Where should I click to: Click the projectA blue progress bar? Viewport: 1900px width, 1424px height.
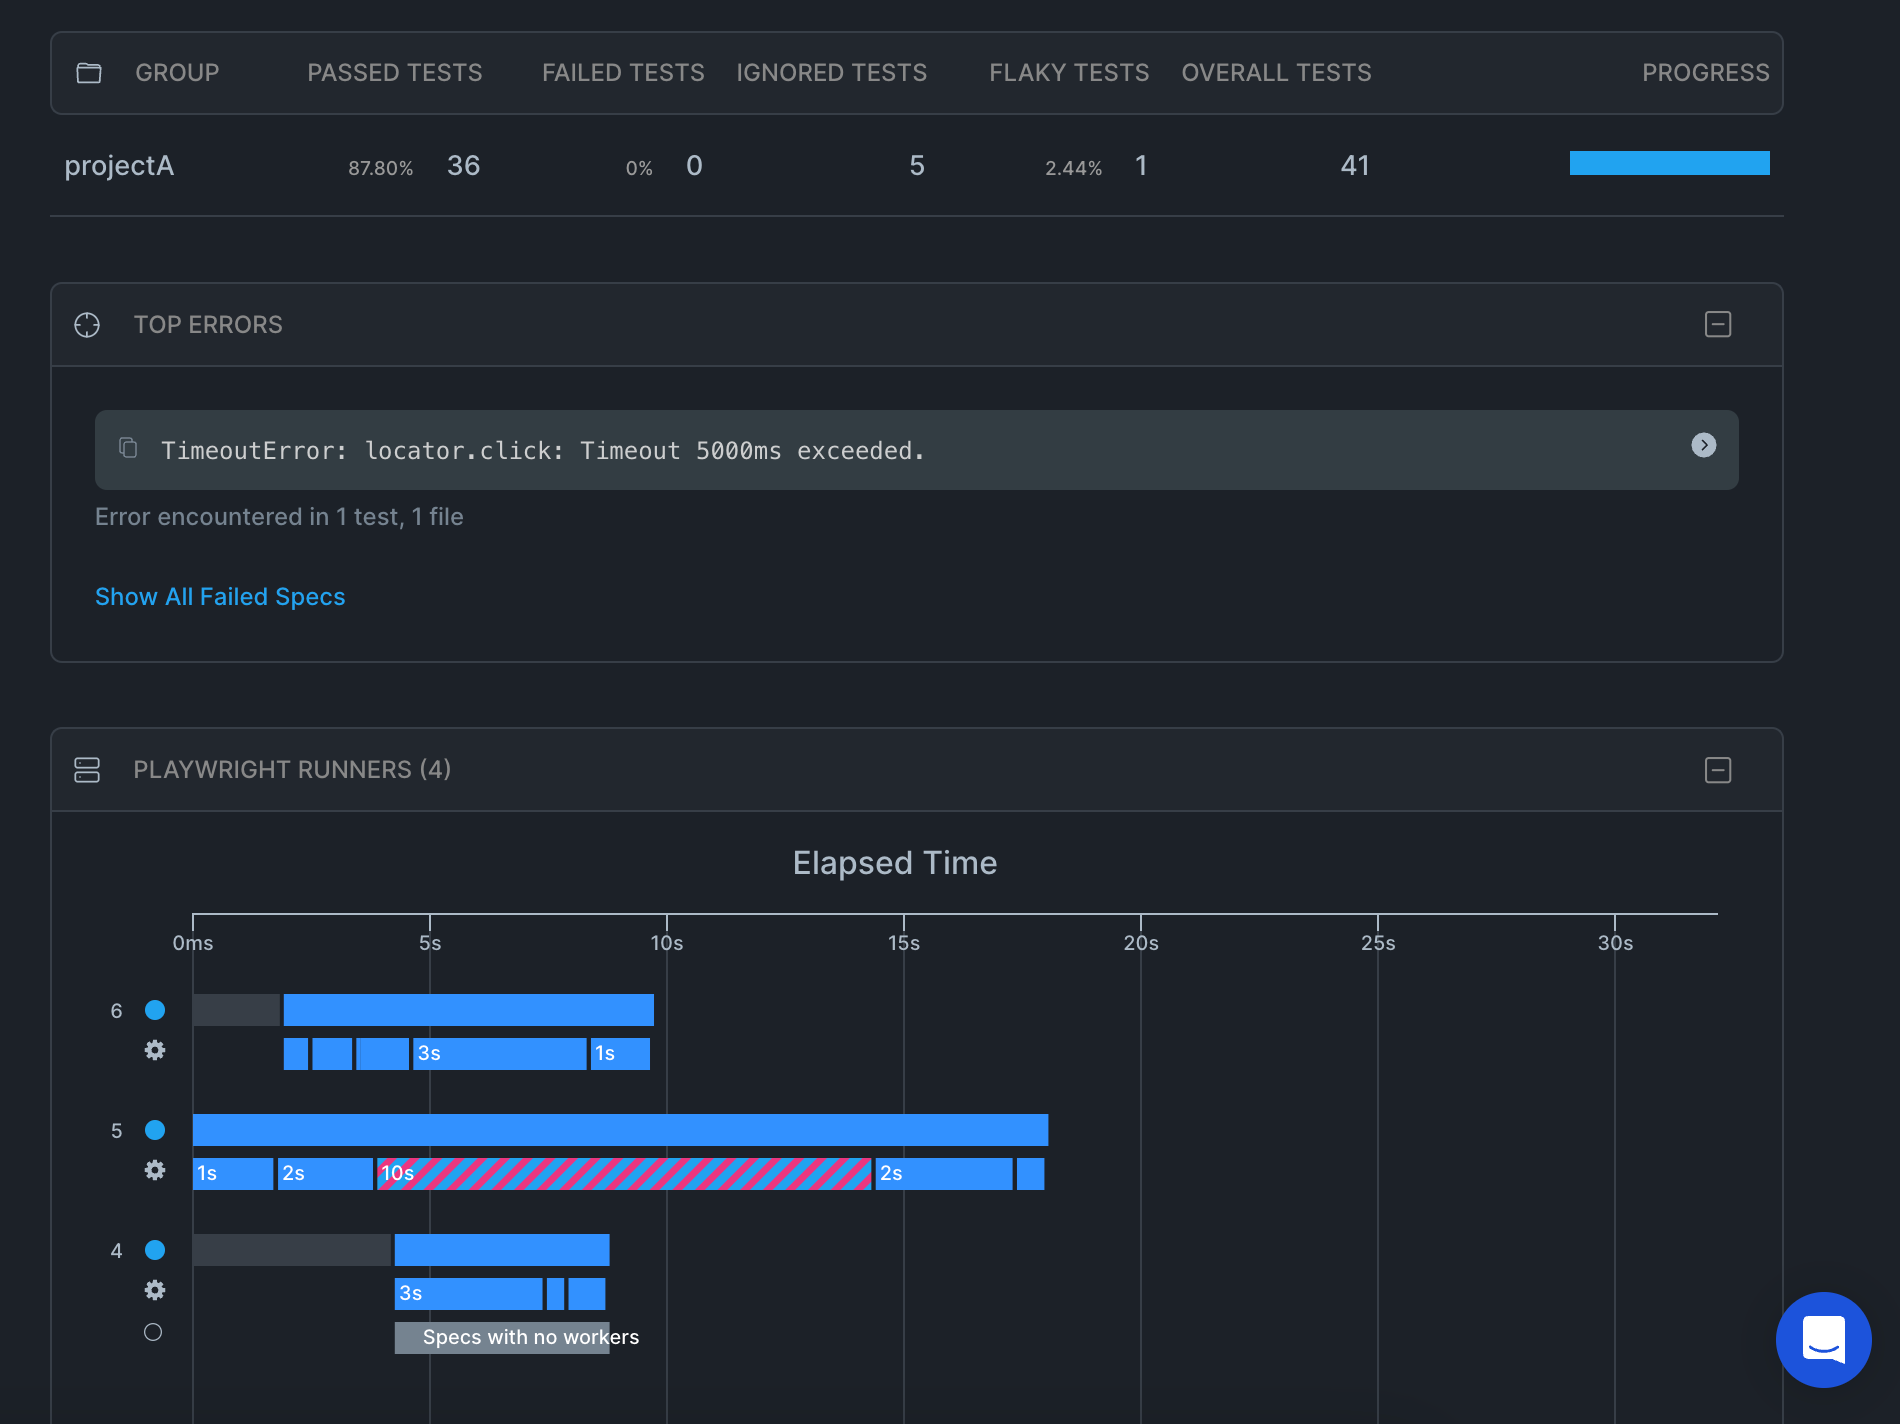click(x=1670, y=163)
